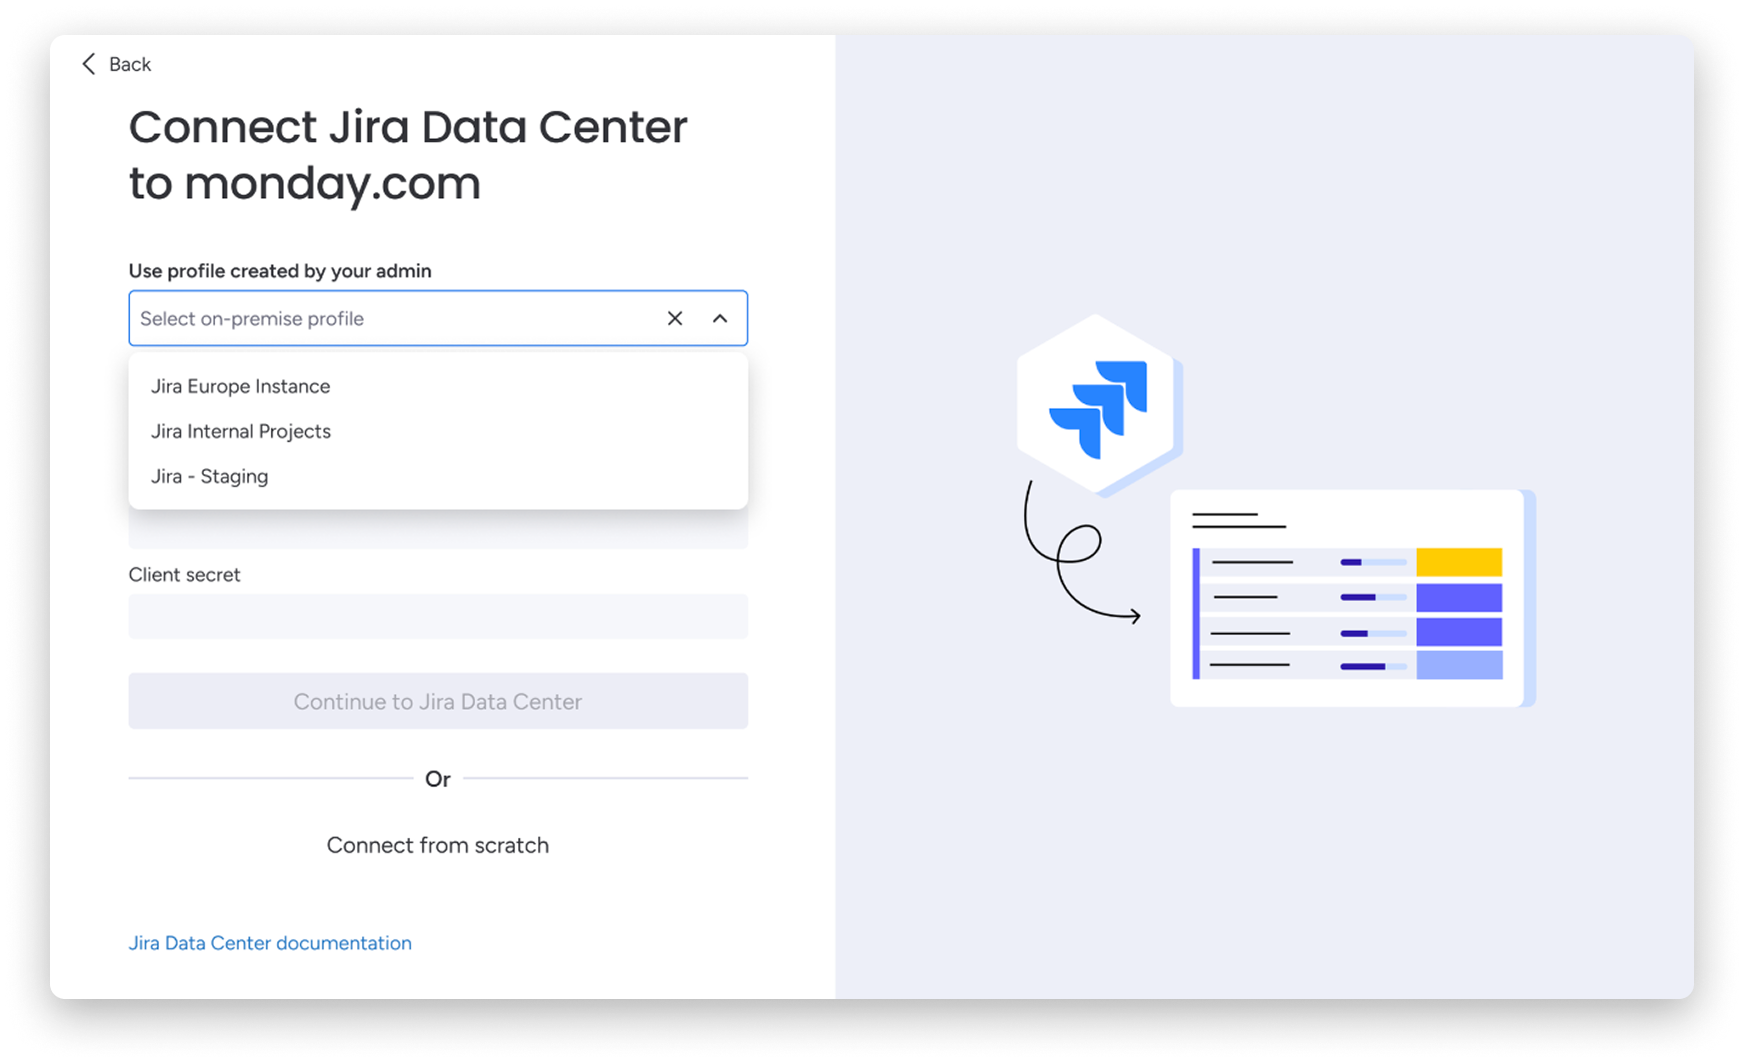The height and width of the screenshot is (1057, 1744).
Task: Click the Select on-premise profile field
Action: pos(390,318)
